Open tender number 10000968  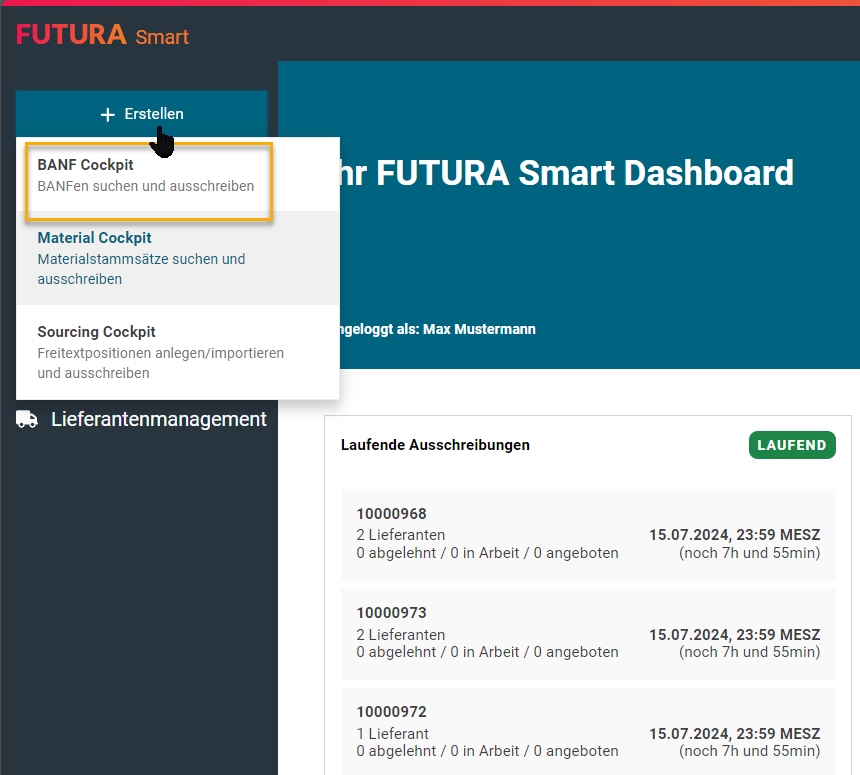(391, 515)
